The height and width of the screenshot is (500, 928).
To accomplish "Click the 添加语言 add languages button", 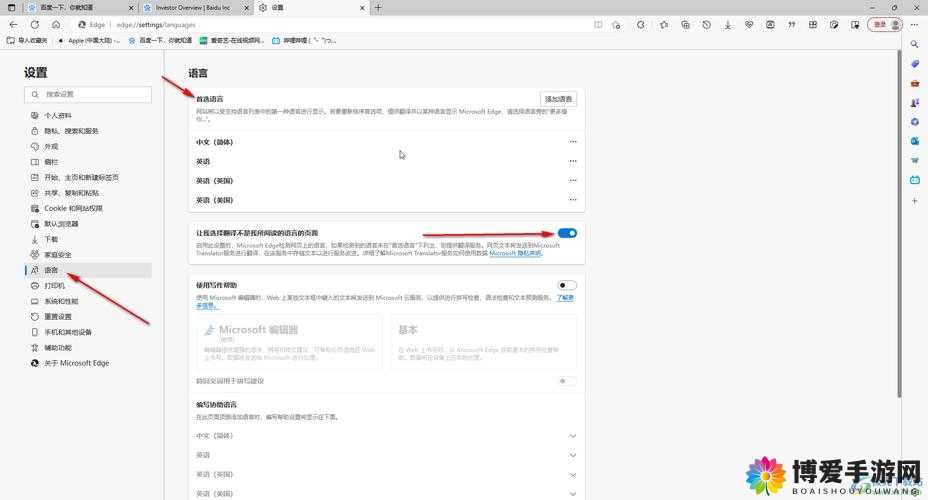I will click(x=558, y=99).
